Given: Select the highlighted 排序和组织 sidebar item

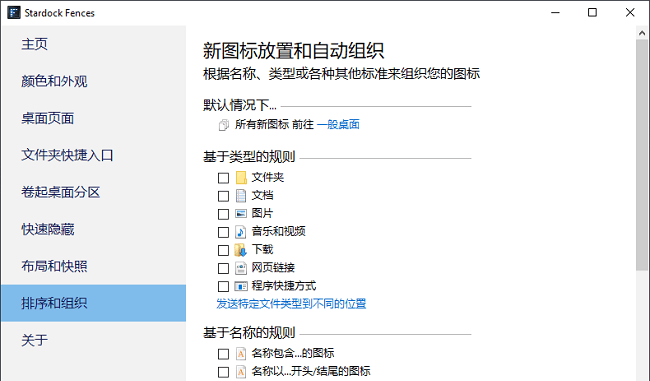Looking at the screenshot, I should 94,303.
